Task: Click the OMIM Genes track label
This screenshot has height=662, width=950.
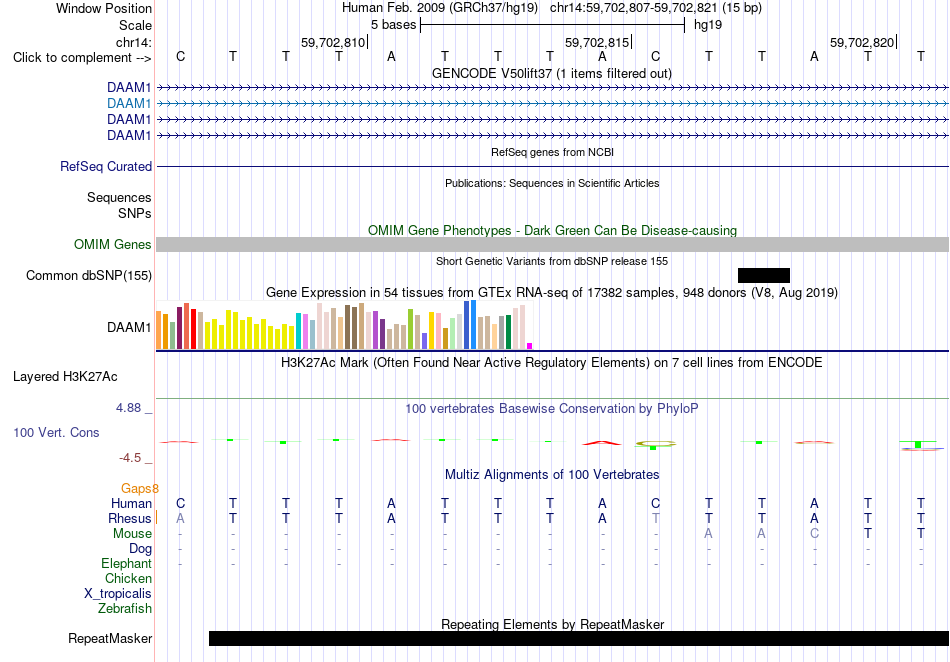Action: pos(113,244)
